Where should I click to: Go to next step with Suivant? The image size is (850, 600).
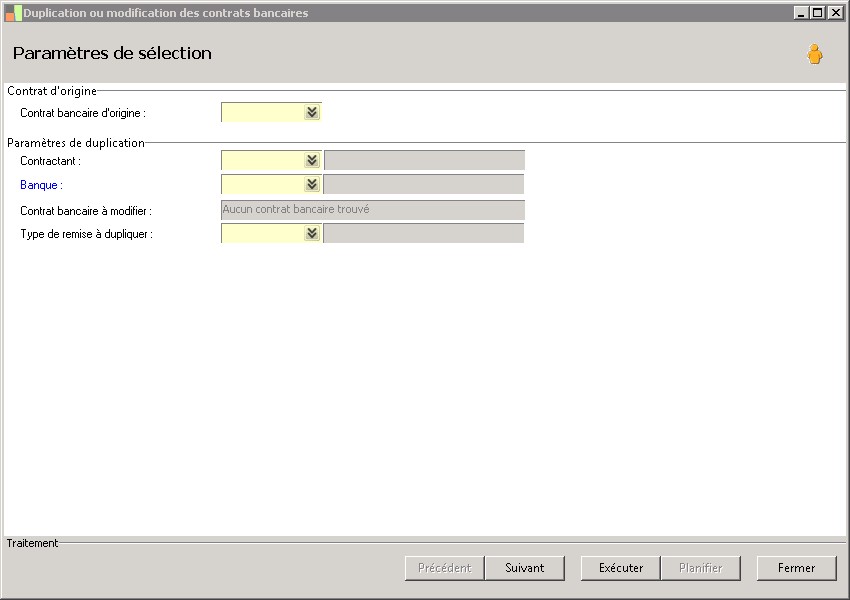pyautogui.click(x=525, y=568)
